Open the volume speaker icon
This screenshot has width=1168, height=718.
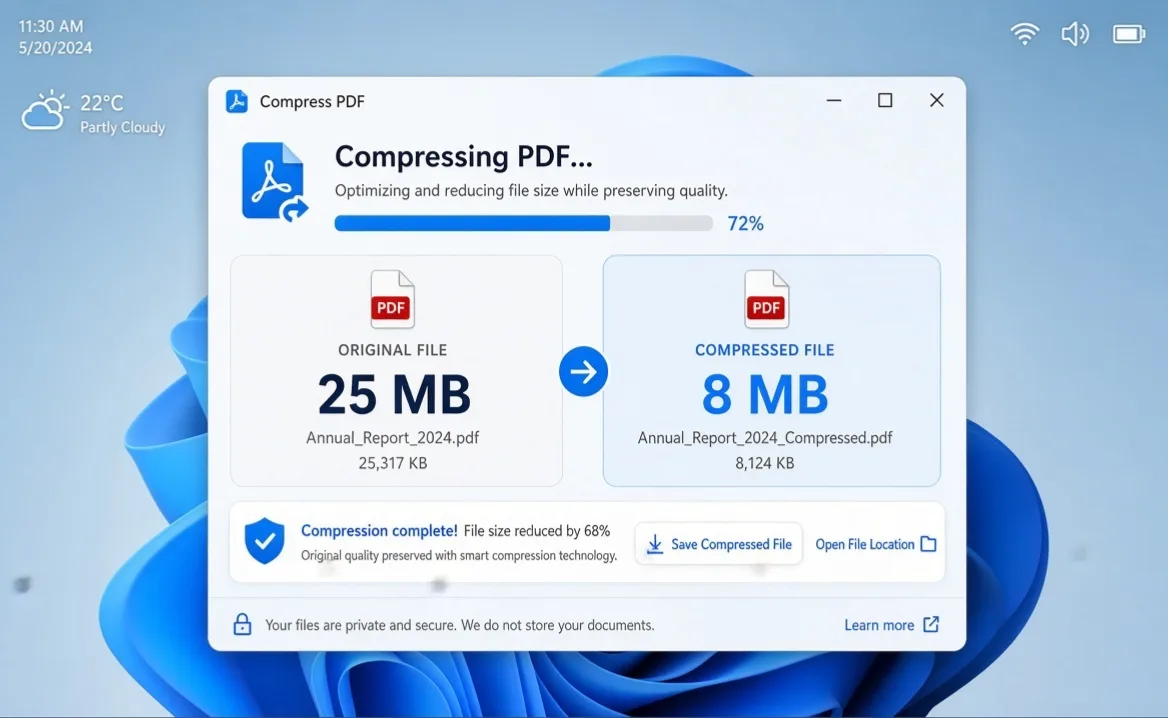pyautogui.click(x=1075, y=34)
